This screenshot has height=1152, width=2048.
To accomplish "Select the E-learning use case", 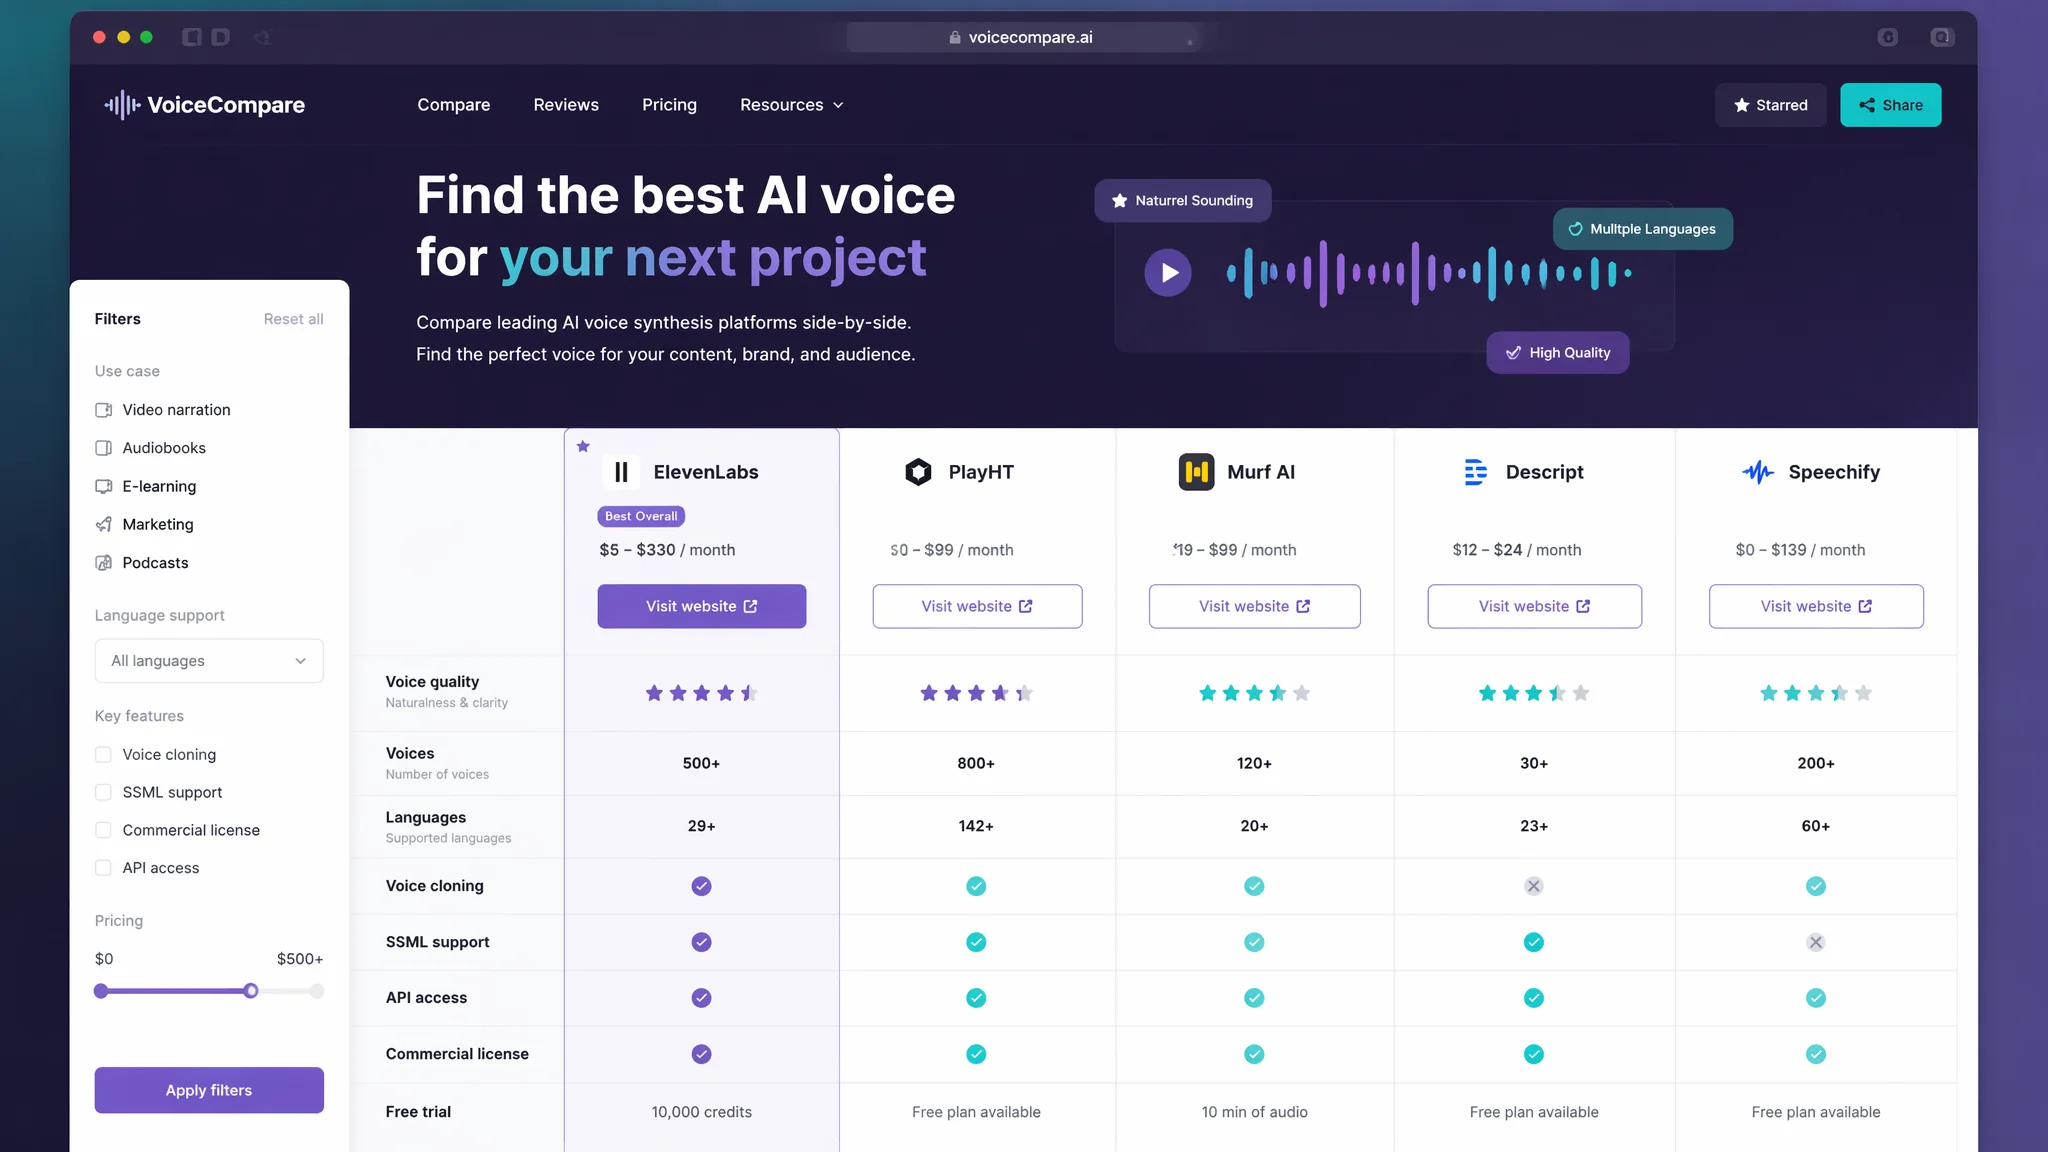I will pyautogui.click(x=146, y=486).
